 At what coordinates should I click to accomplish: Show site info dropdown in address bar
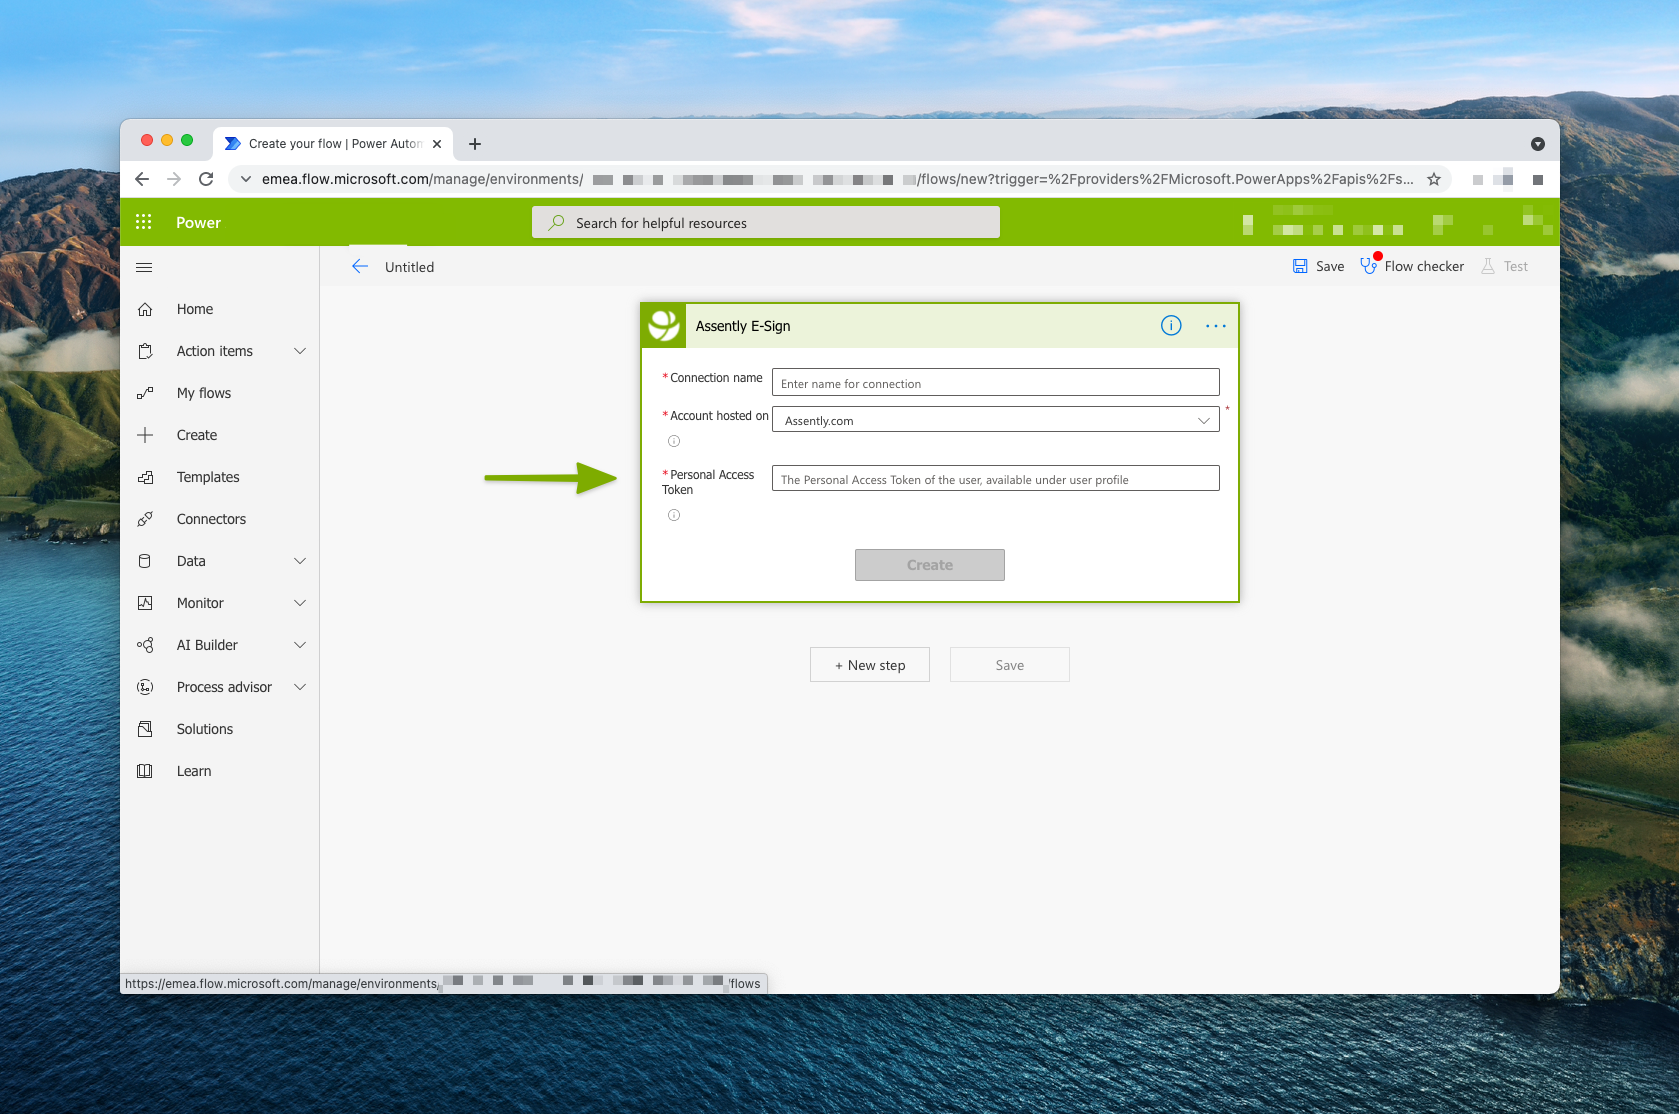tap(246, 179)
